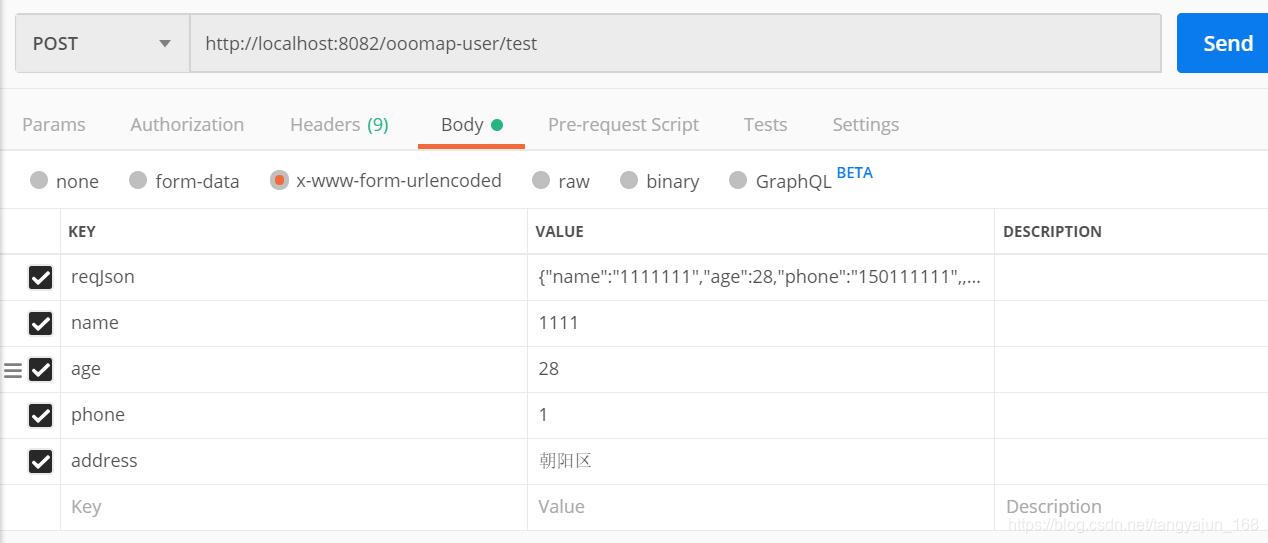
Task: Click the empty Key placeholder field
Action: (x=290, y=507)
